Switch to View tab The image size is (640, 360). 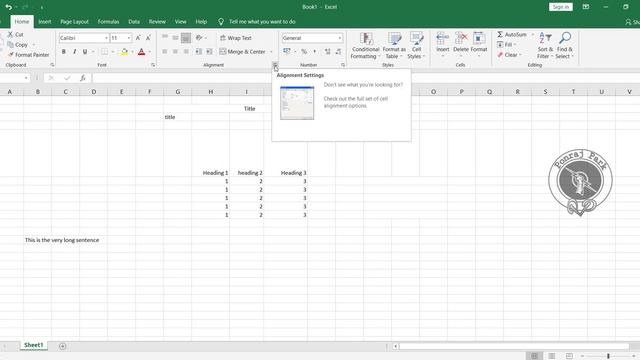180,22
